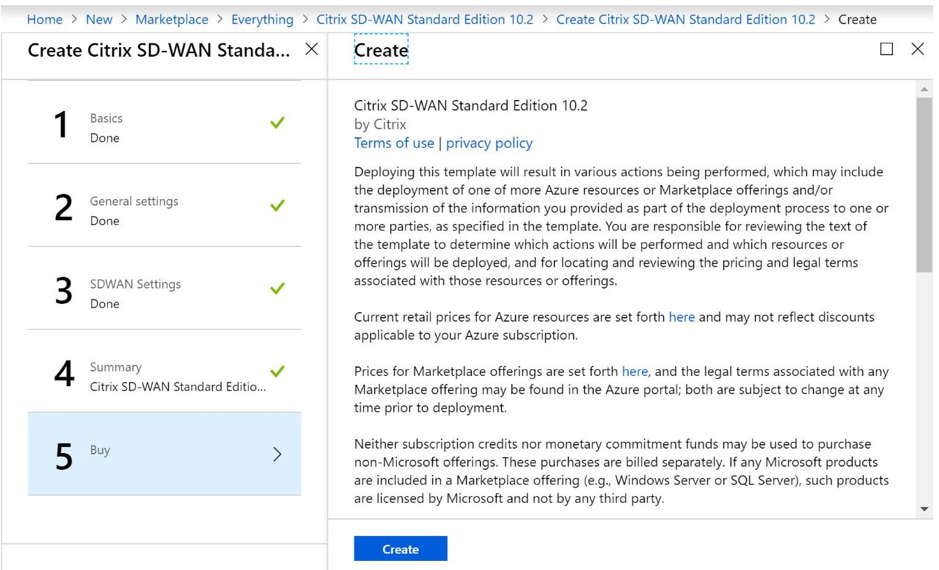Click the 'Create Citrix SD-WAN Standa...' blade title

(159, 50)
